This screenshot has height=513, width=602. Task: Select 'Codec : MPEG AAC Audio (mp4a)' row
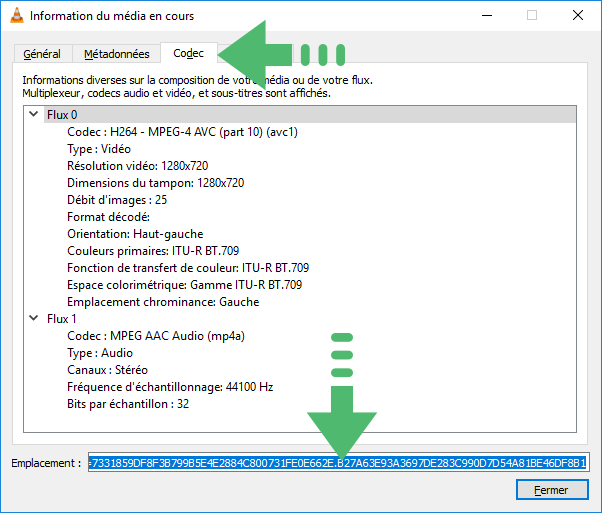click(x=156, y=336)
